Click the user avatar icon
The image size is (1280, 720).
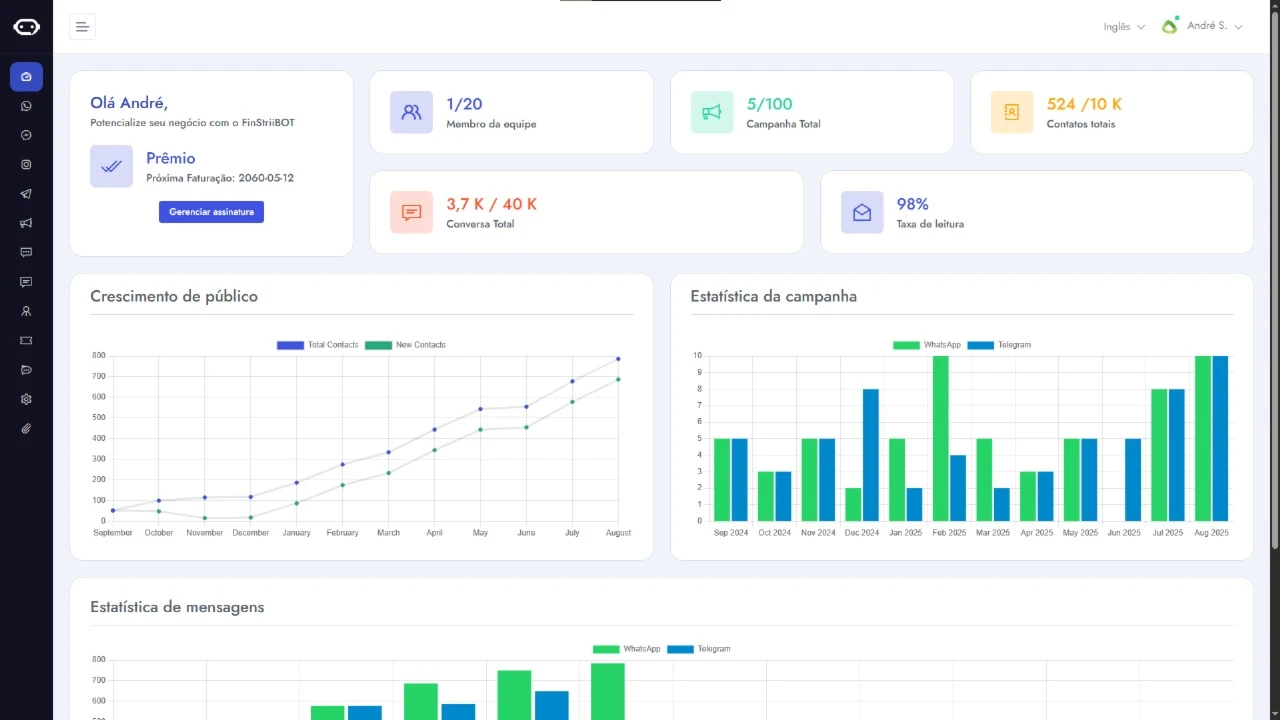(1170, 26)
